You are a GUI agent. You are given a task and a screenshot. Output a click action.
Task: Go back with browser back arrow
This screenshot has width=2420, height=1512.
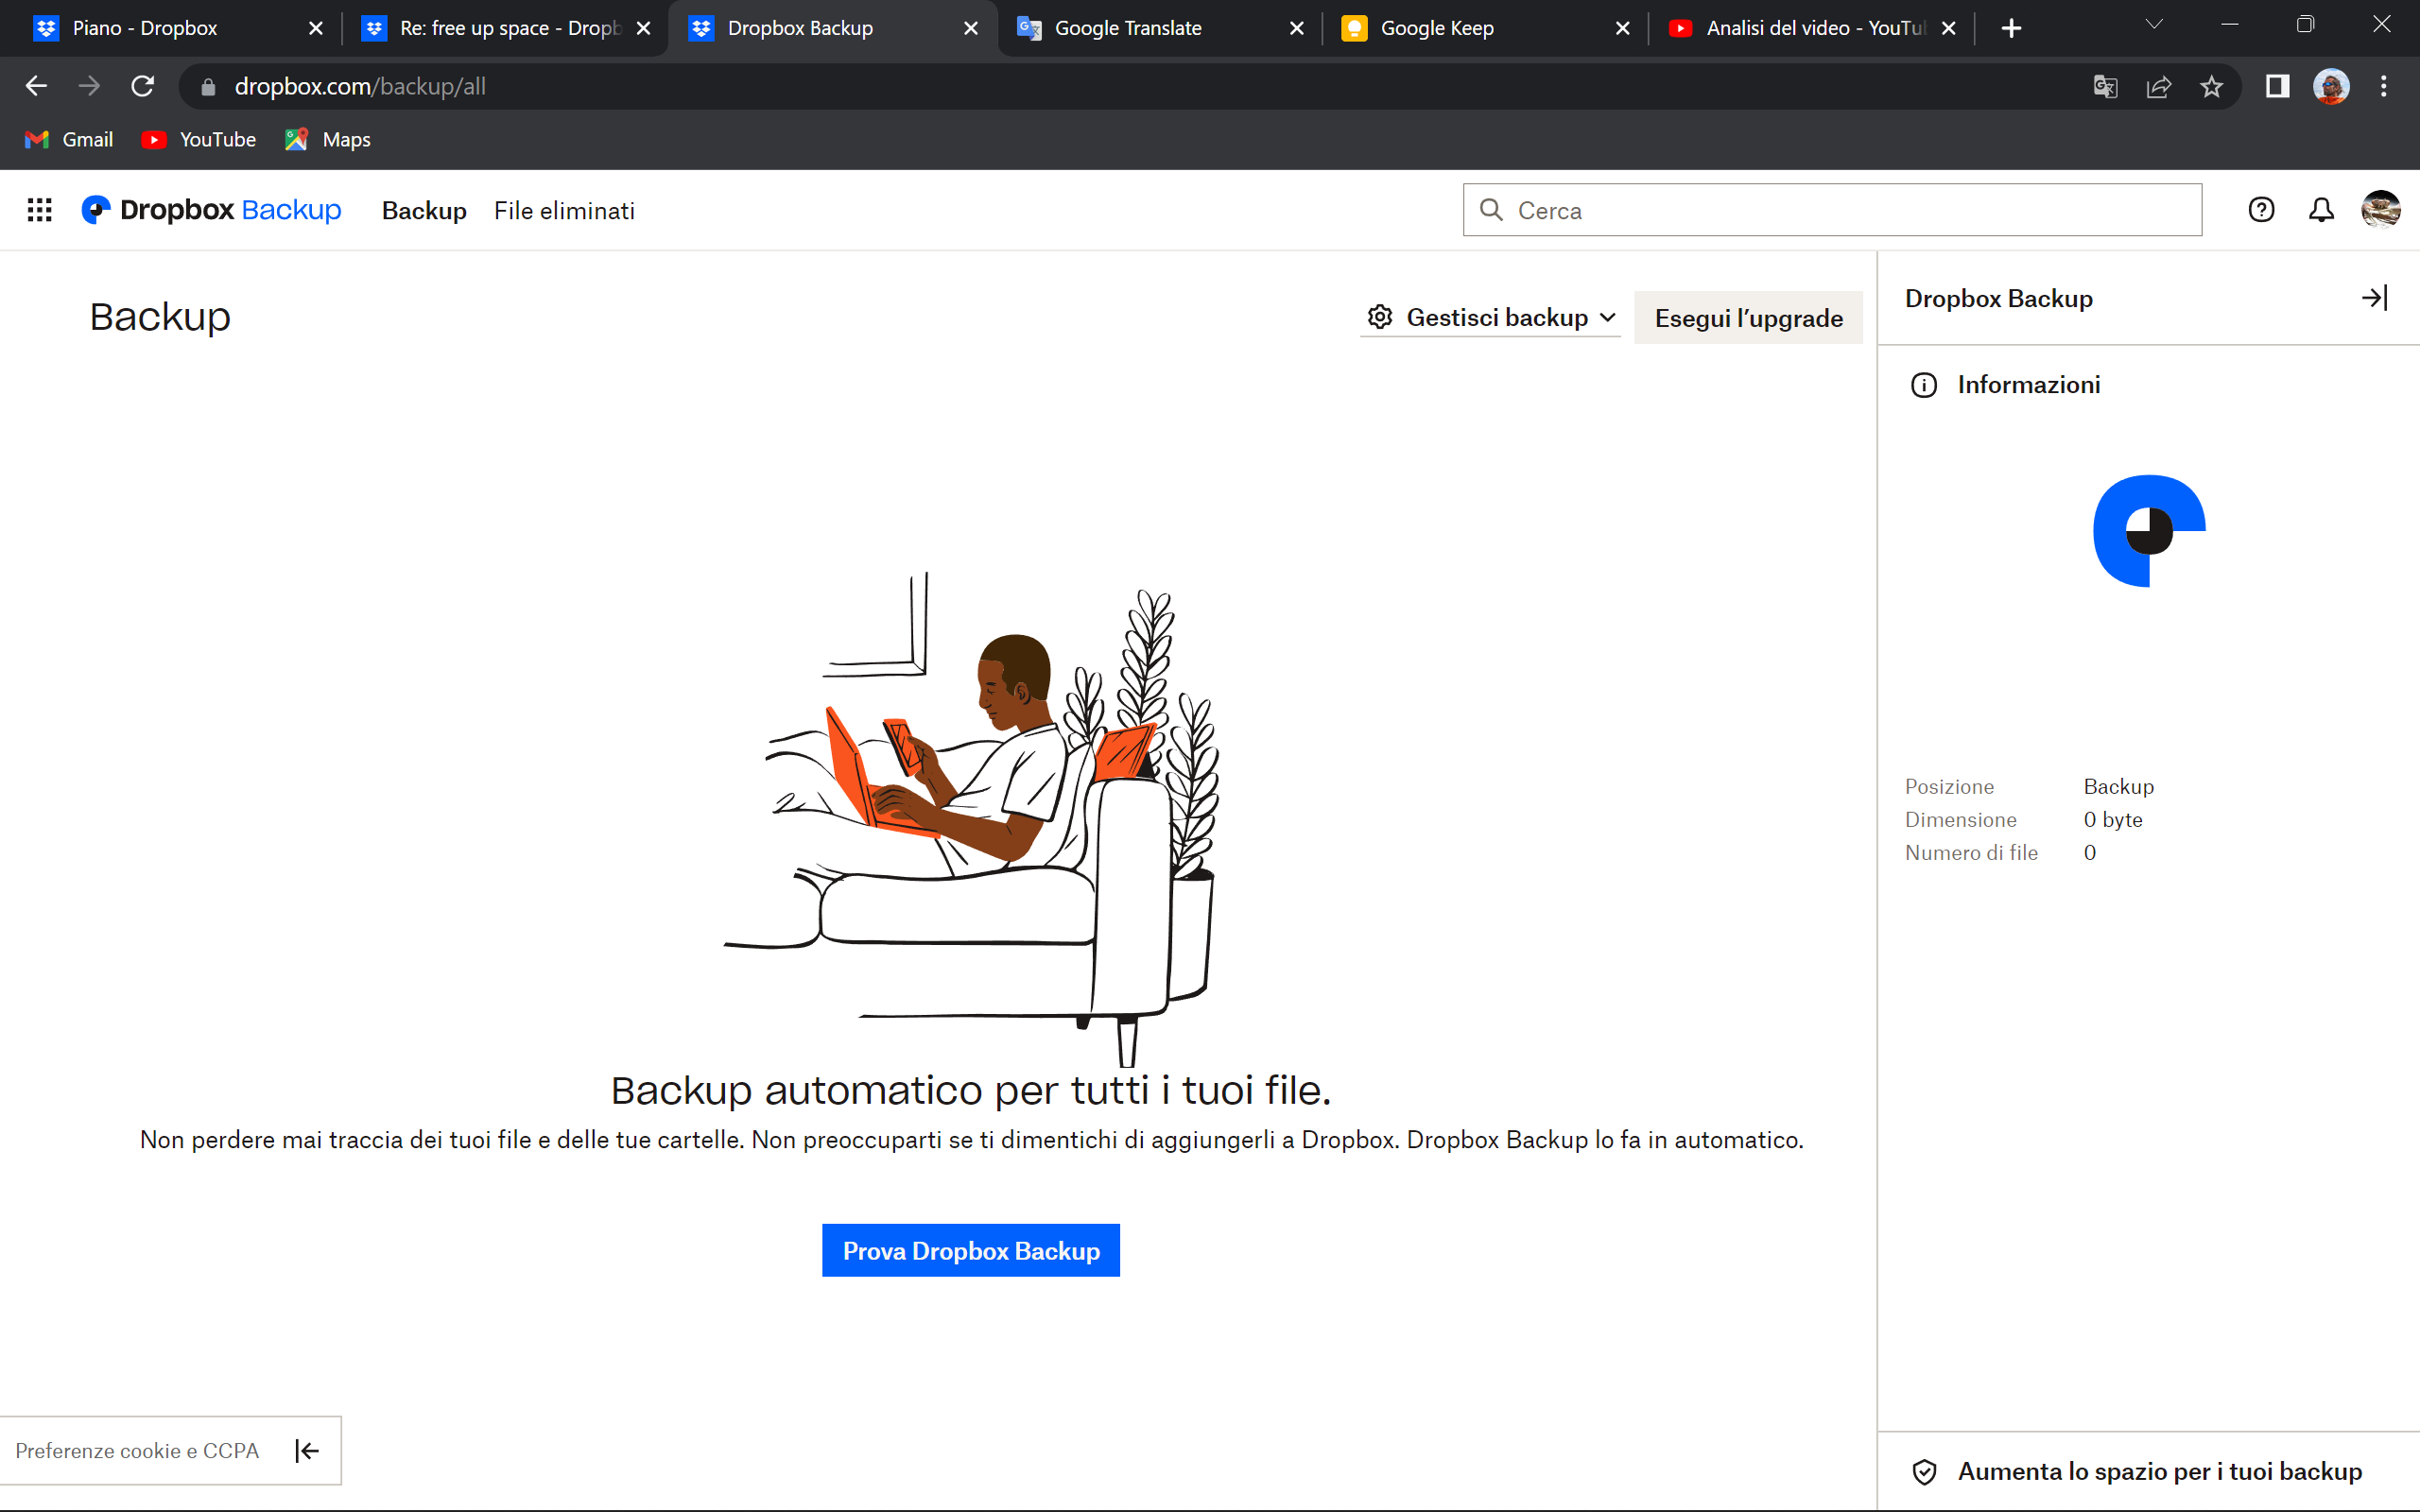coord(36,87)
